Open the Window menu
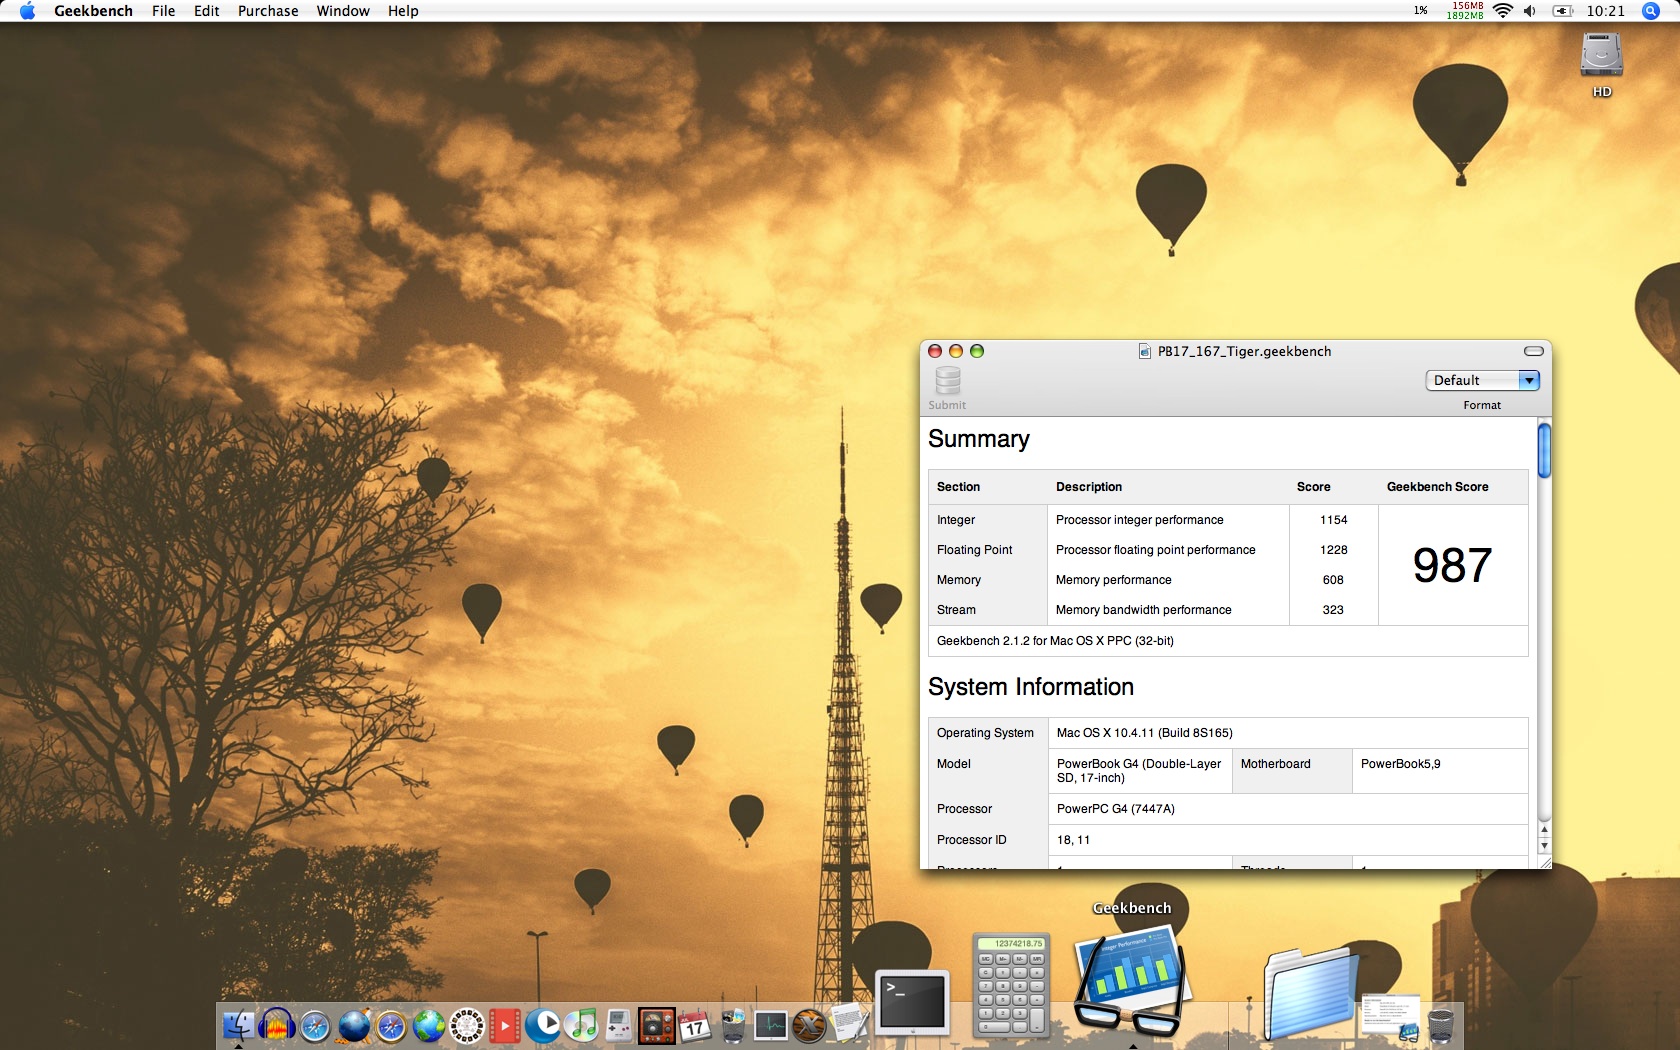This screenshot has width=1680, height=1050. [343, 11]
